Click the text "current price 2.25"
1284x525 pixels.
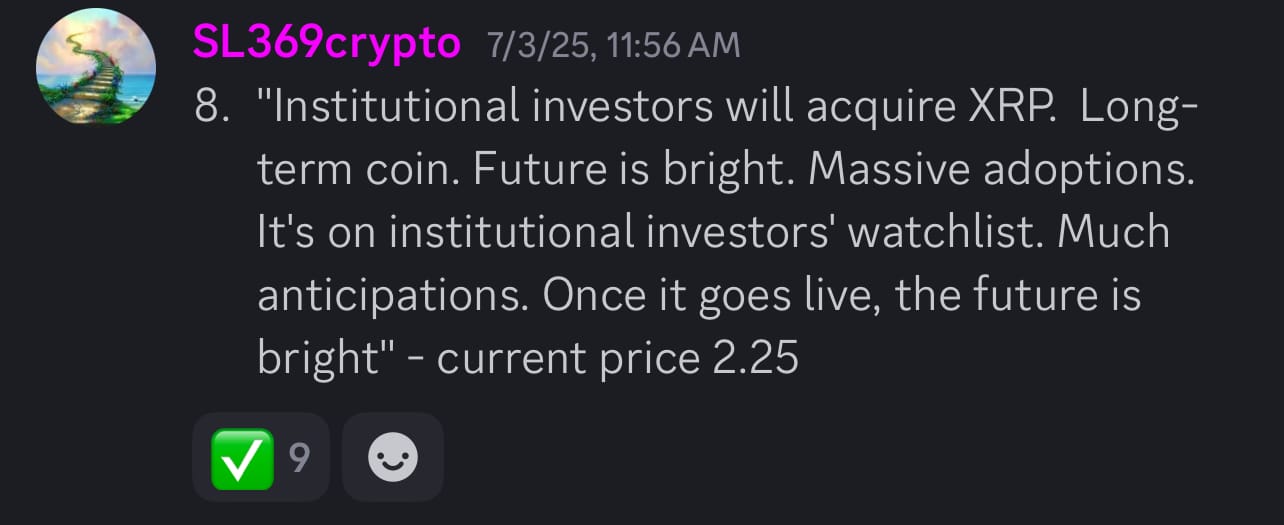click(x=618, y=358)
